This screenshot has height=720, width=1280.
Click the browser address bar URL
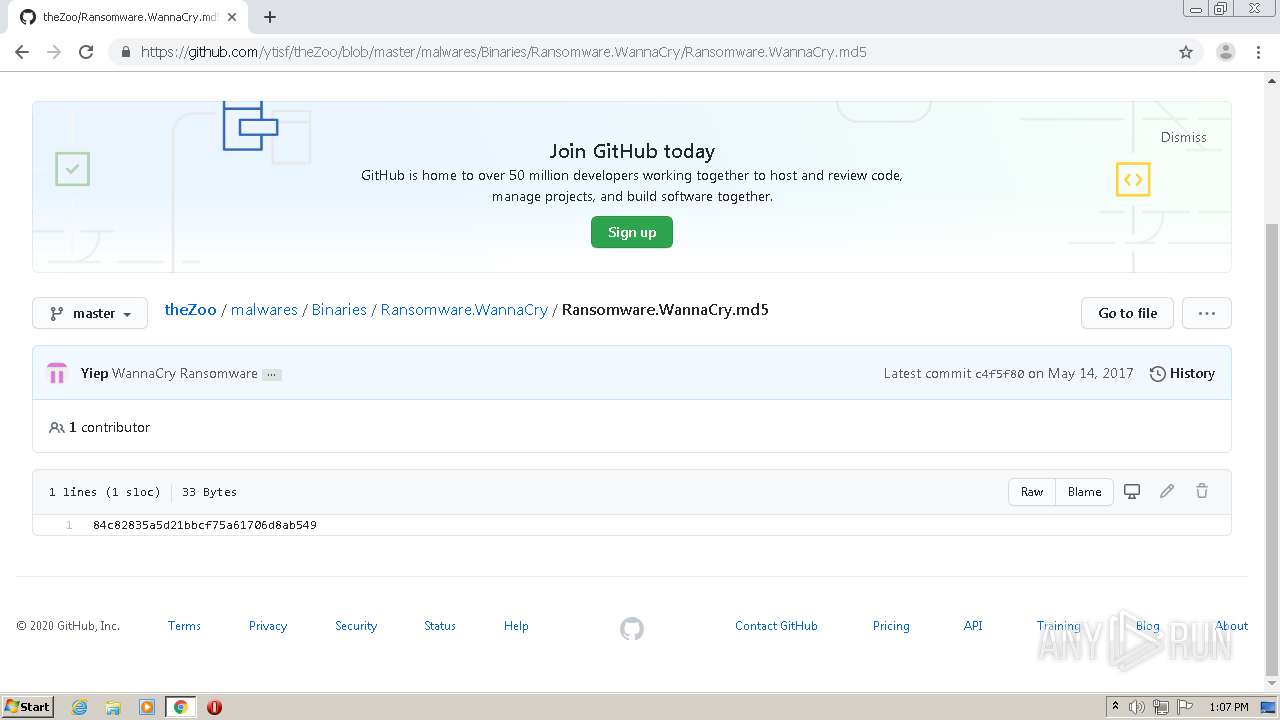click(504, 52)
